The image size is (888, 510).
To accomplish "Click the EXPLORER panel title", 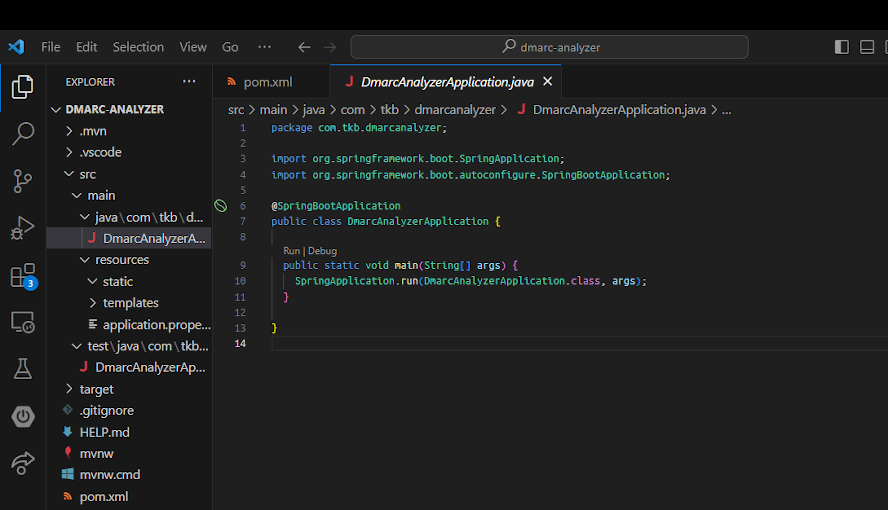I will click(90, 82).
